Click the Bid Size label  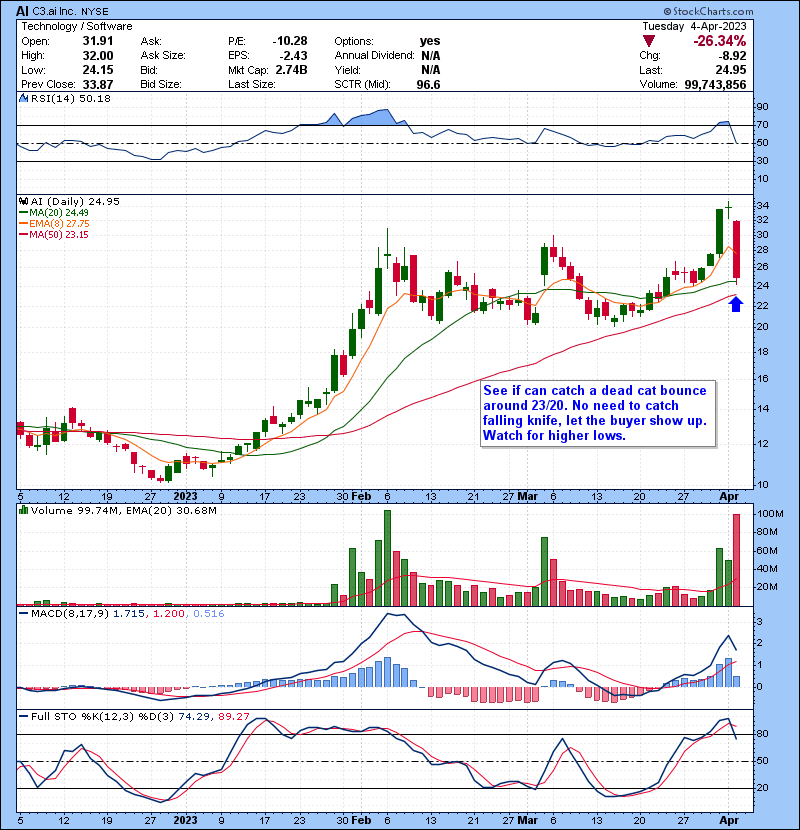tap(161, 84)
